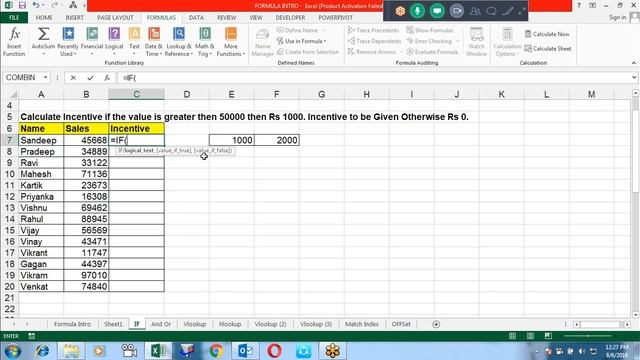The height and width of the screenshot is (360, 640).
Task: Open the FILE tab
Action: (14, 18)
